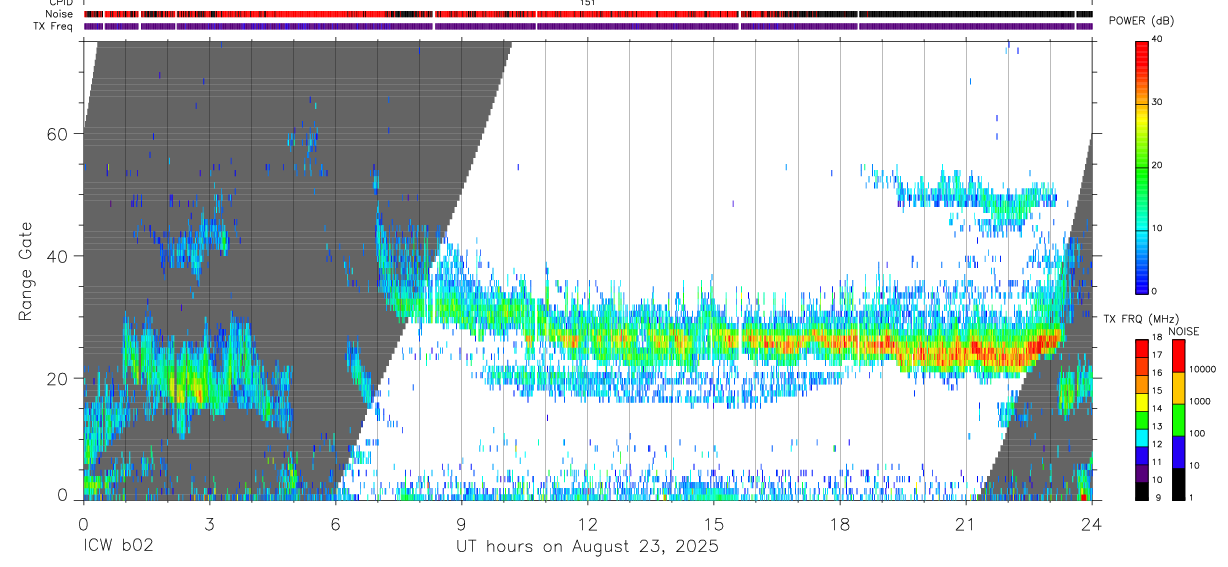Select NOISE swatch between 100 and 1000
The image size is (1228, 567).
pos(1178,420)
